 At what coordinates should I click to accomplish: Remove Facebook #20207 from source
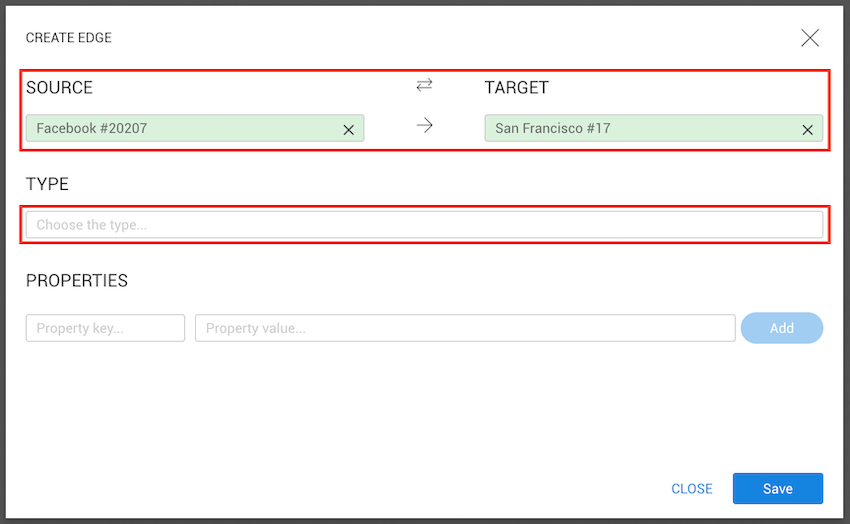point(349,129)
